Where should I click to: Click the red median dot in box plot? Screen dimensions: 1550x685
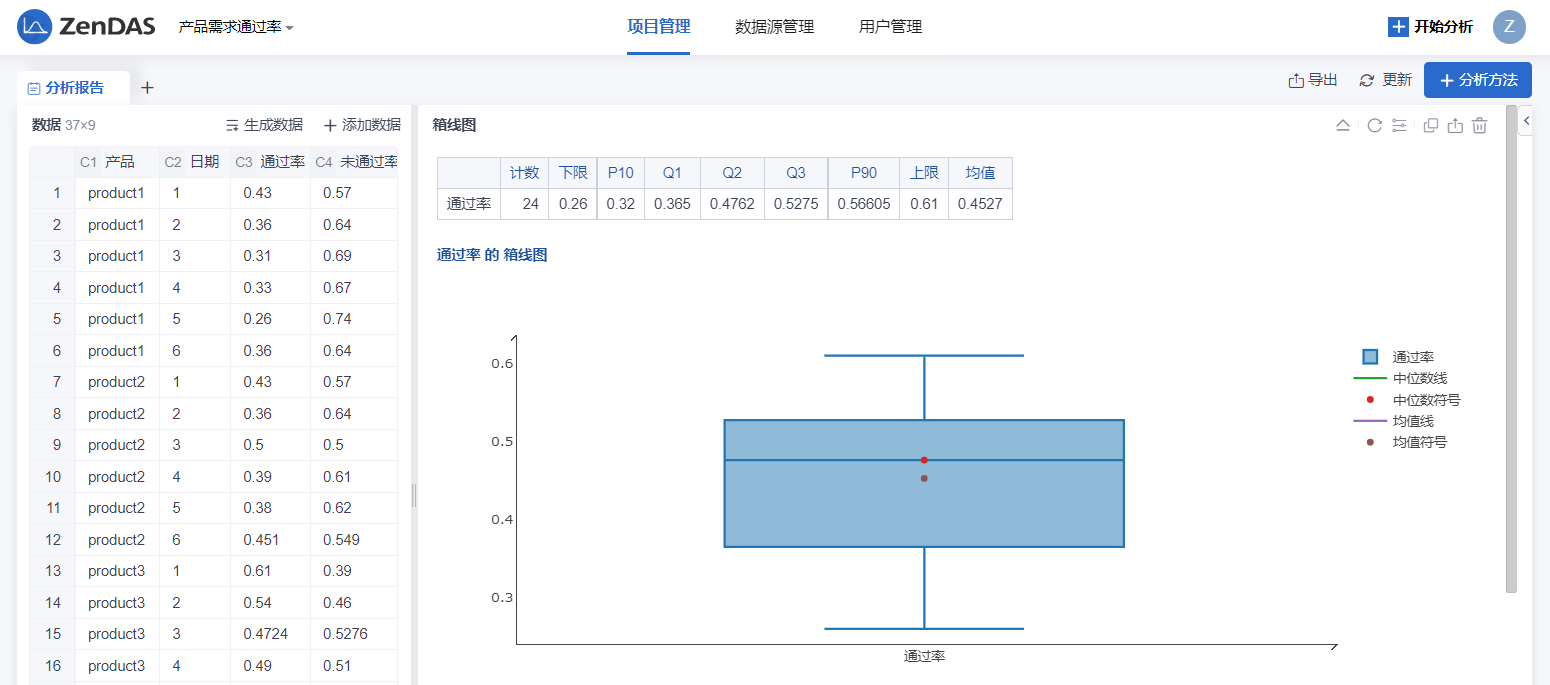[924, 460]
